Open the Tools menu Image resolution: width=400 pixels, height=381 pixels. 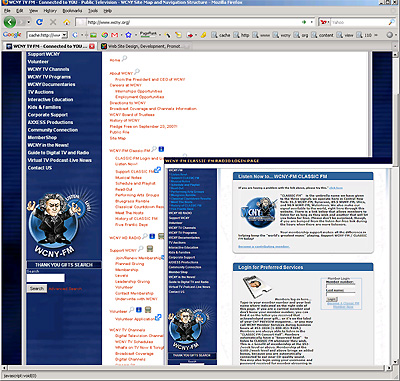[93, 11]
